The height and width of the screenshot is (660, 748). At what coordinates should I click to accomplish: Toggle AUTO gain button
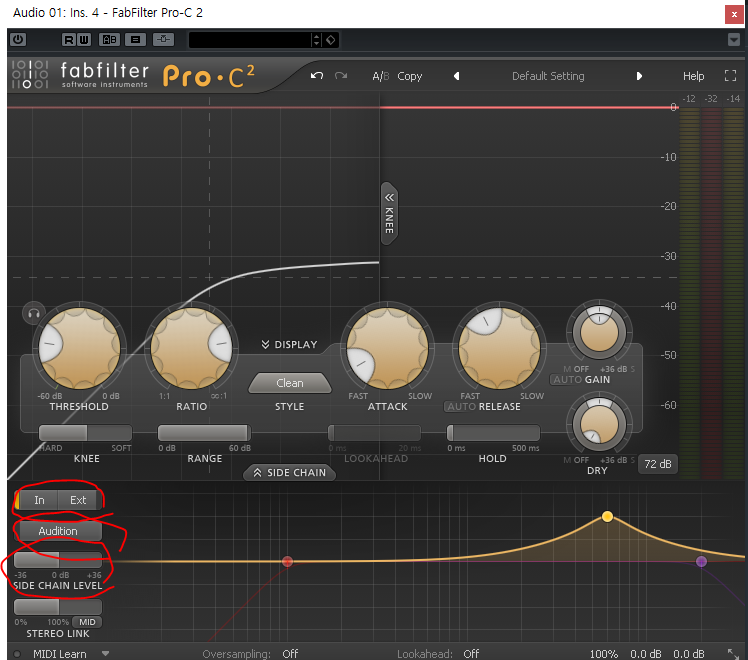click(567, 380)
